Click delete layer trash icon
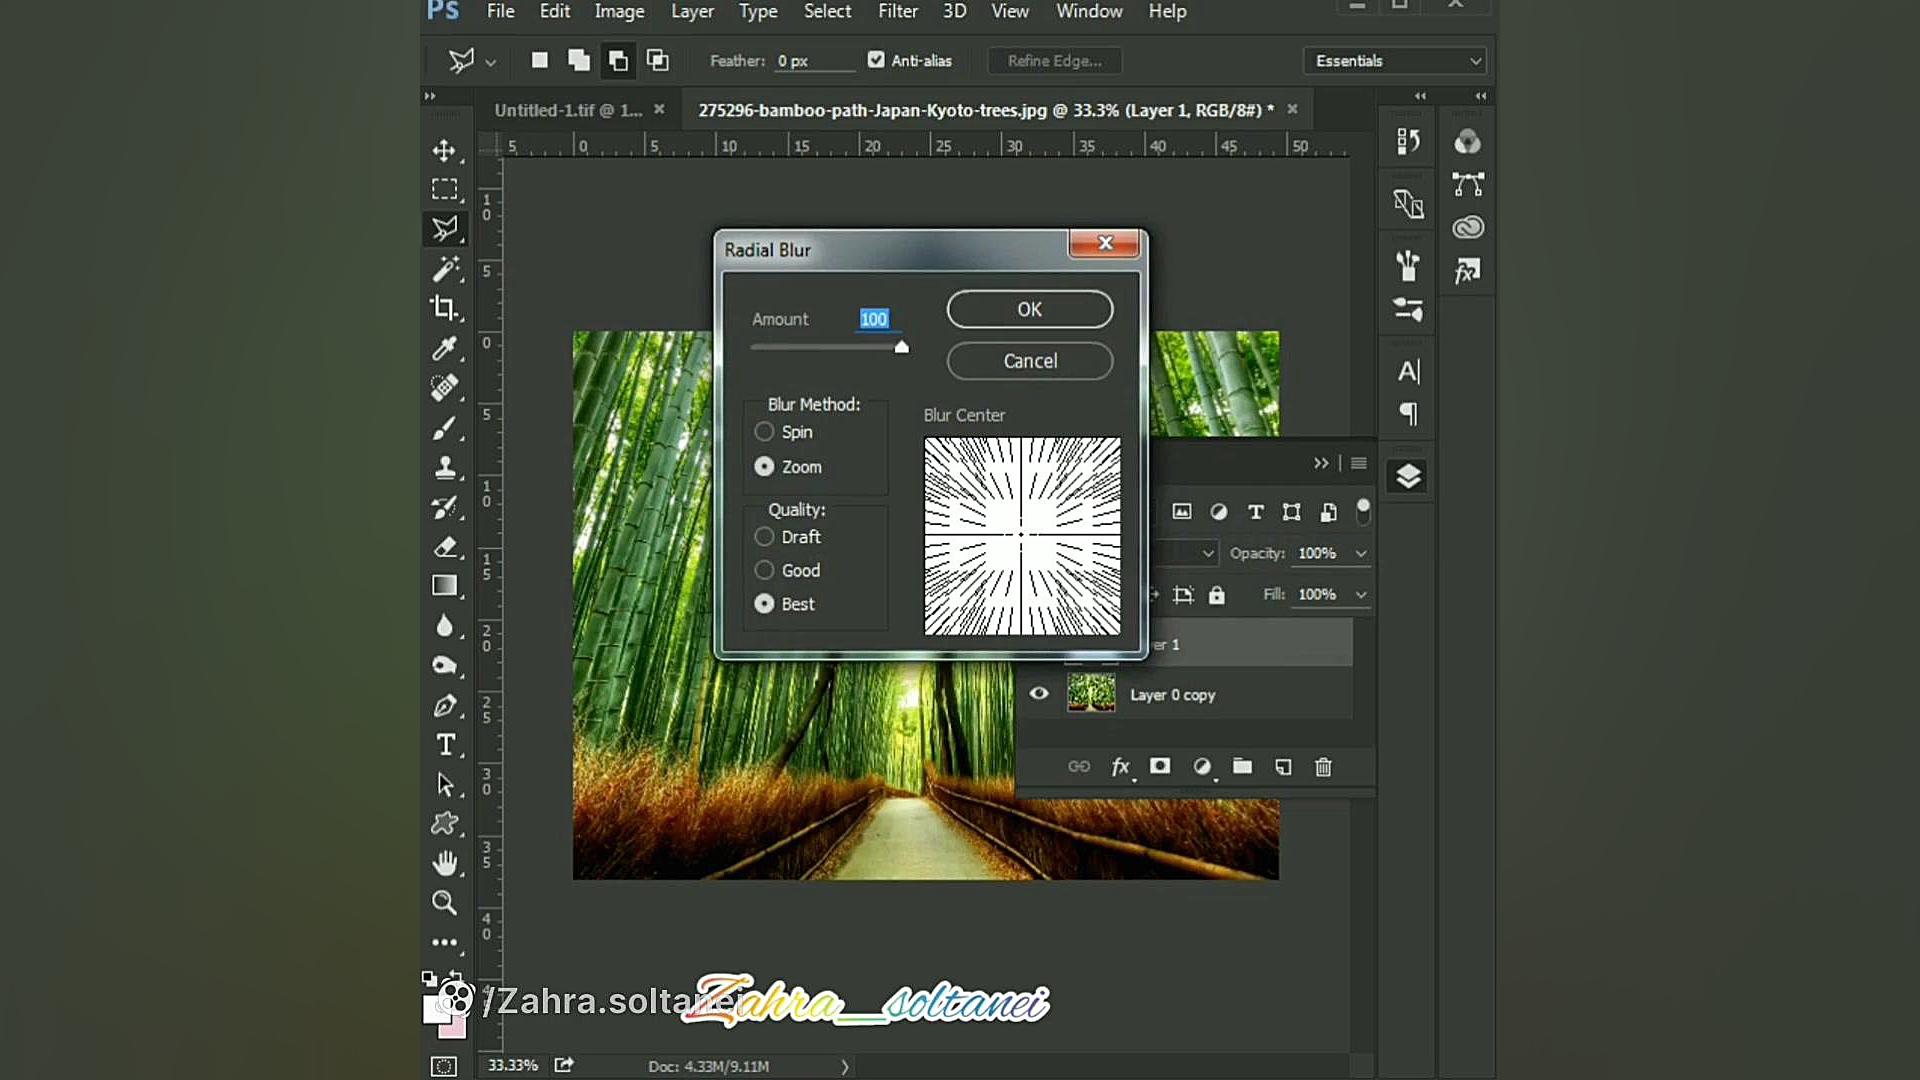This screenshot has width=1920, height=1080. click(1323, 767)
